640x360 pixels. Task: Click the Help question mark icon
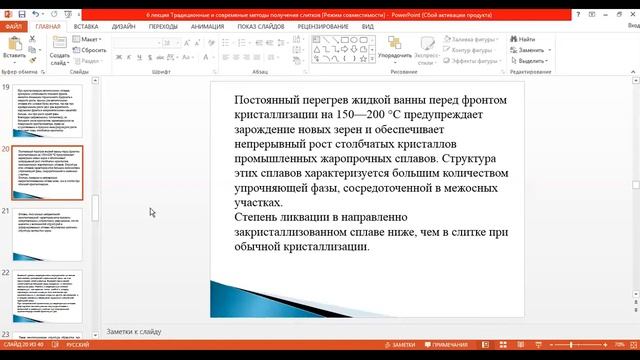578,14
